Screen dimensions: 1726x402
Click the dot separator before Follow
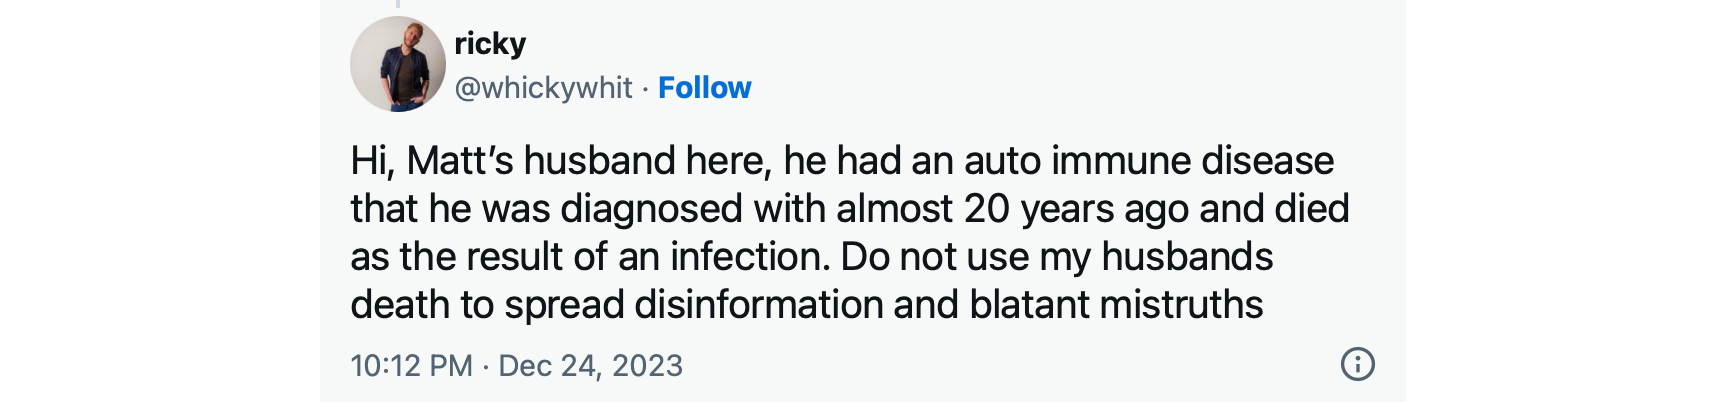click(x=646, y=88)
